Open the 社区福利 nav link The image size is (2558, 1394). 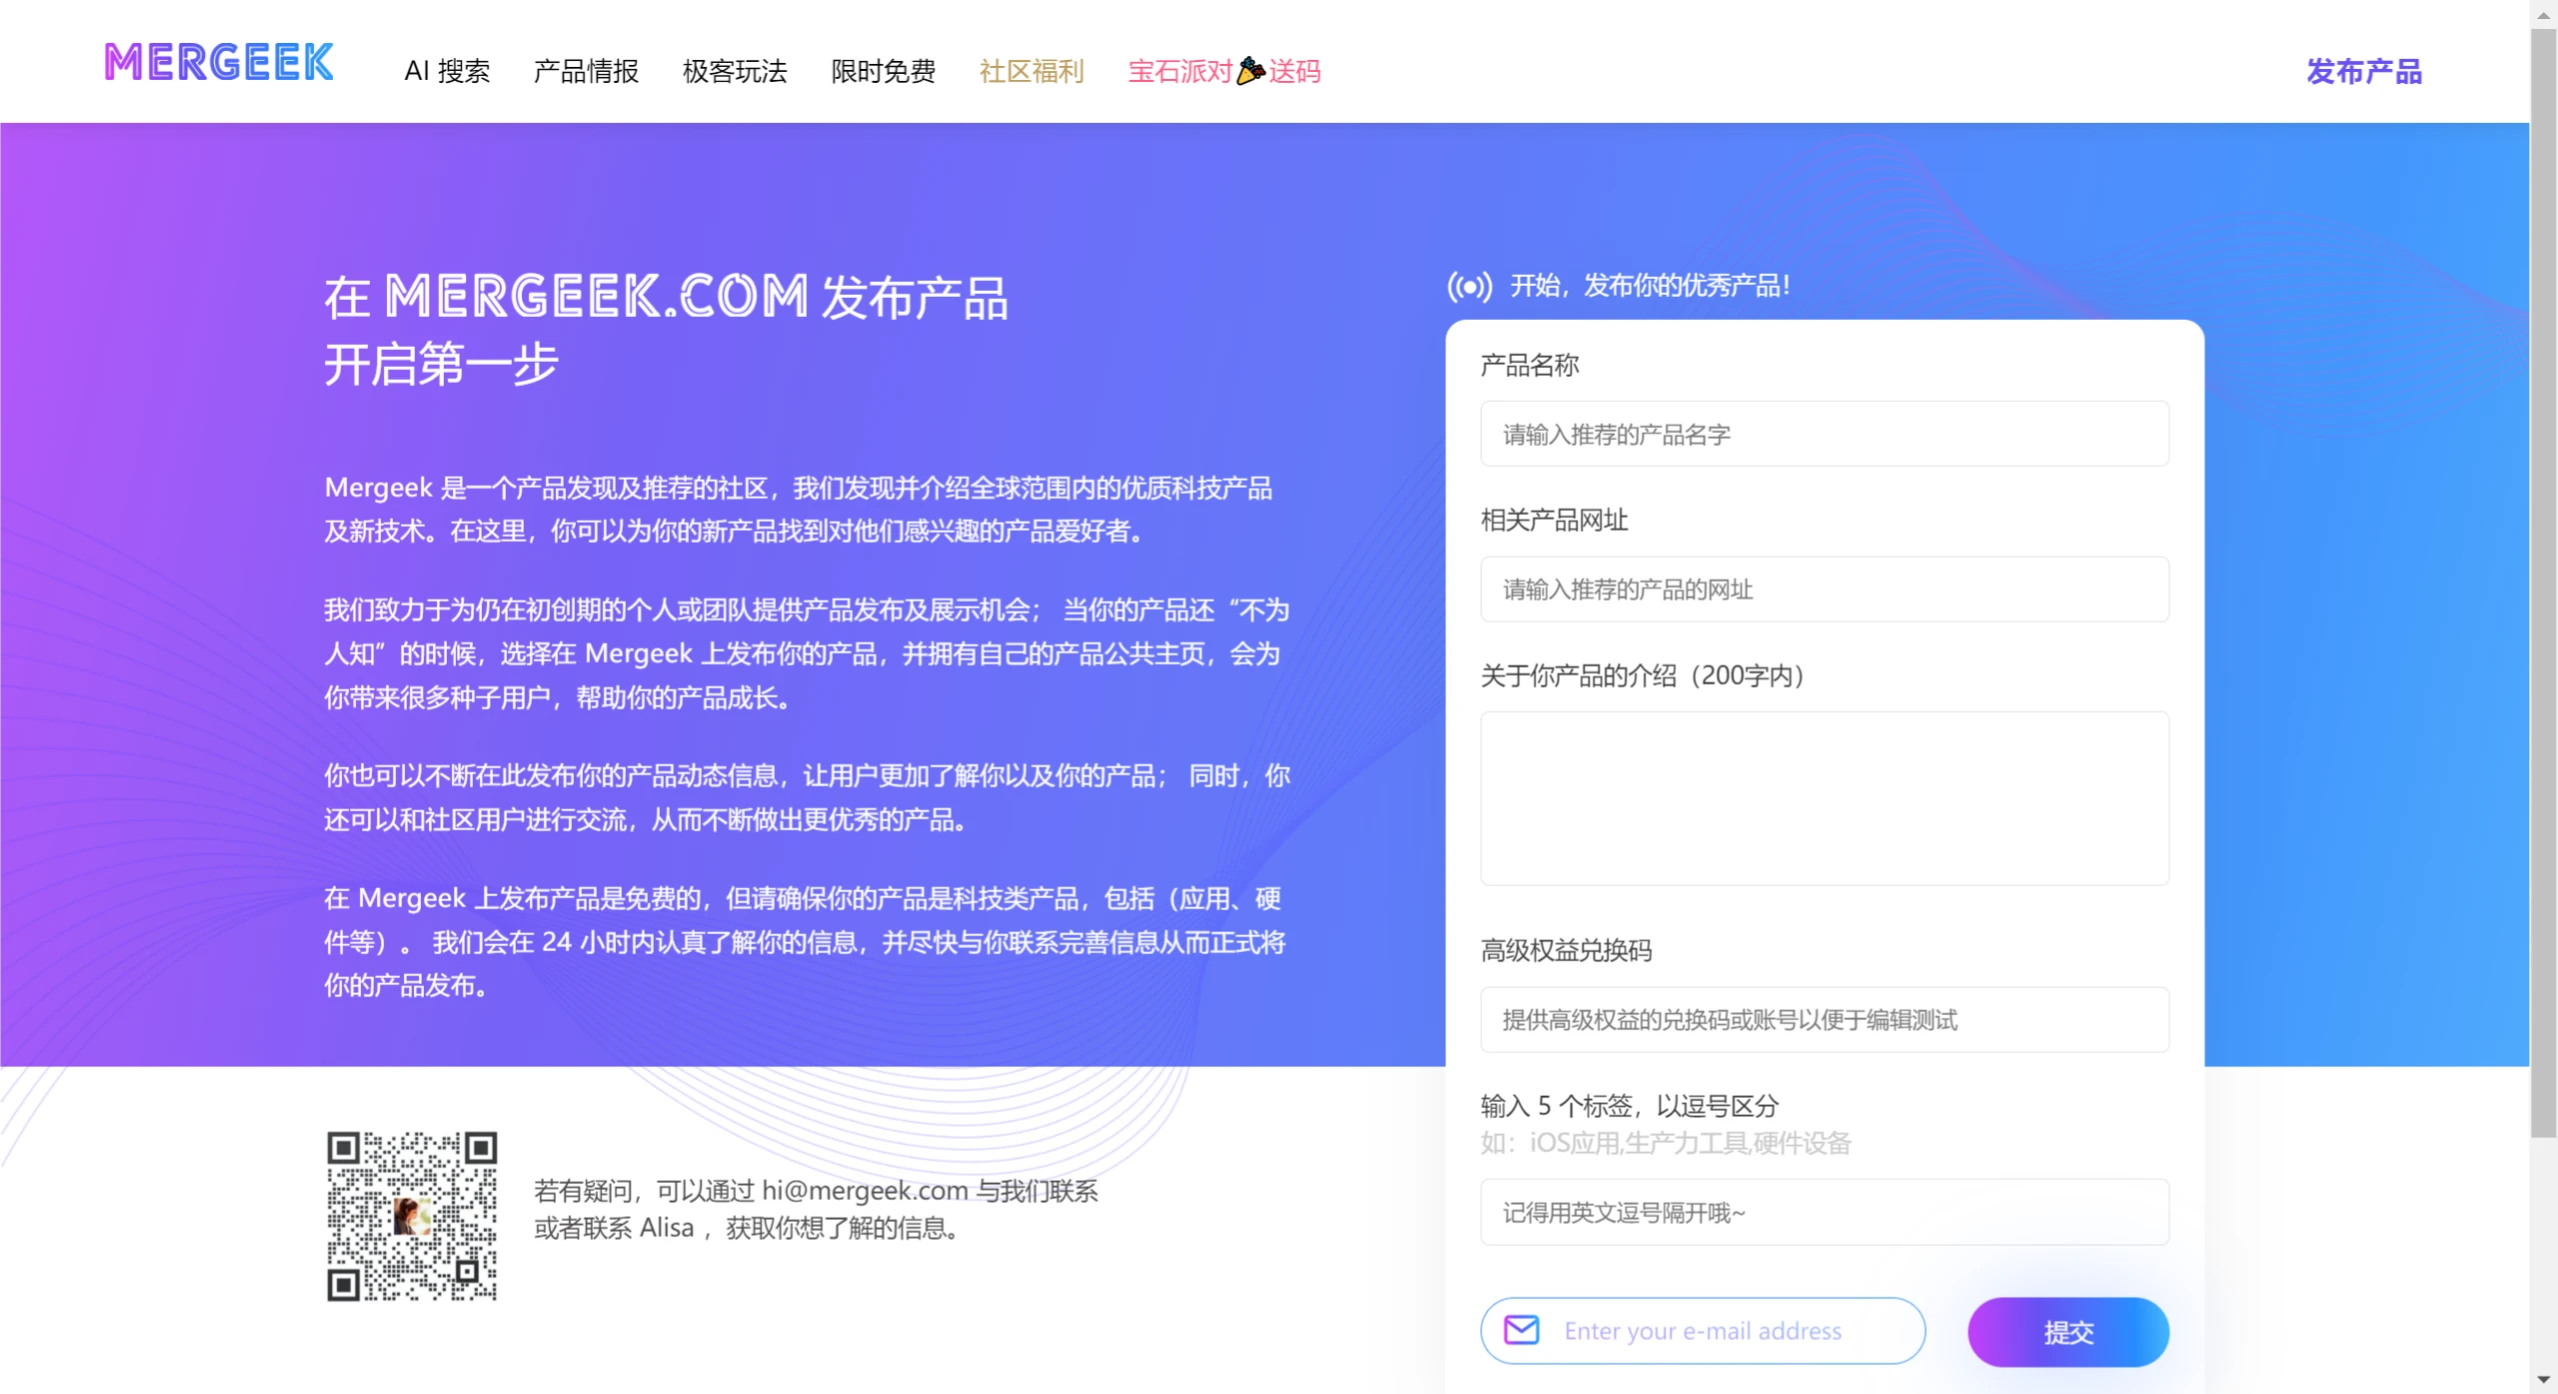point(1031,71)
